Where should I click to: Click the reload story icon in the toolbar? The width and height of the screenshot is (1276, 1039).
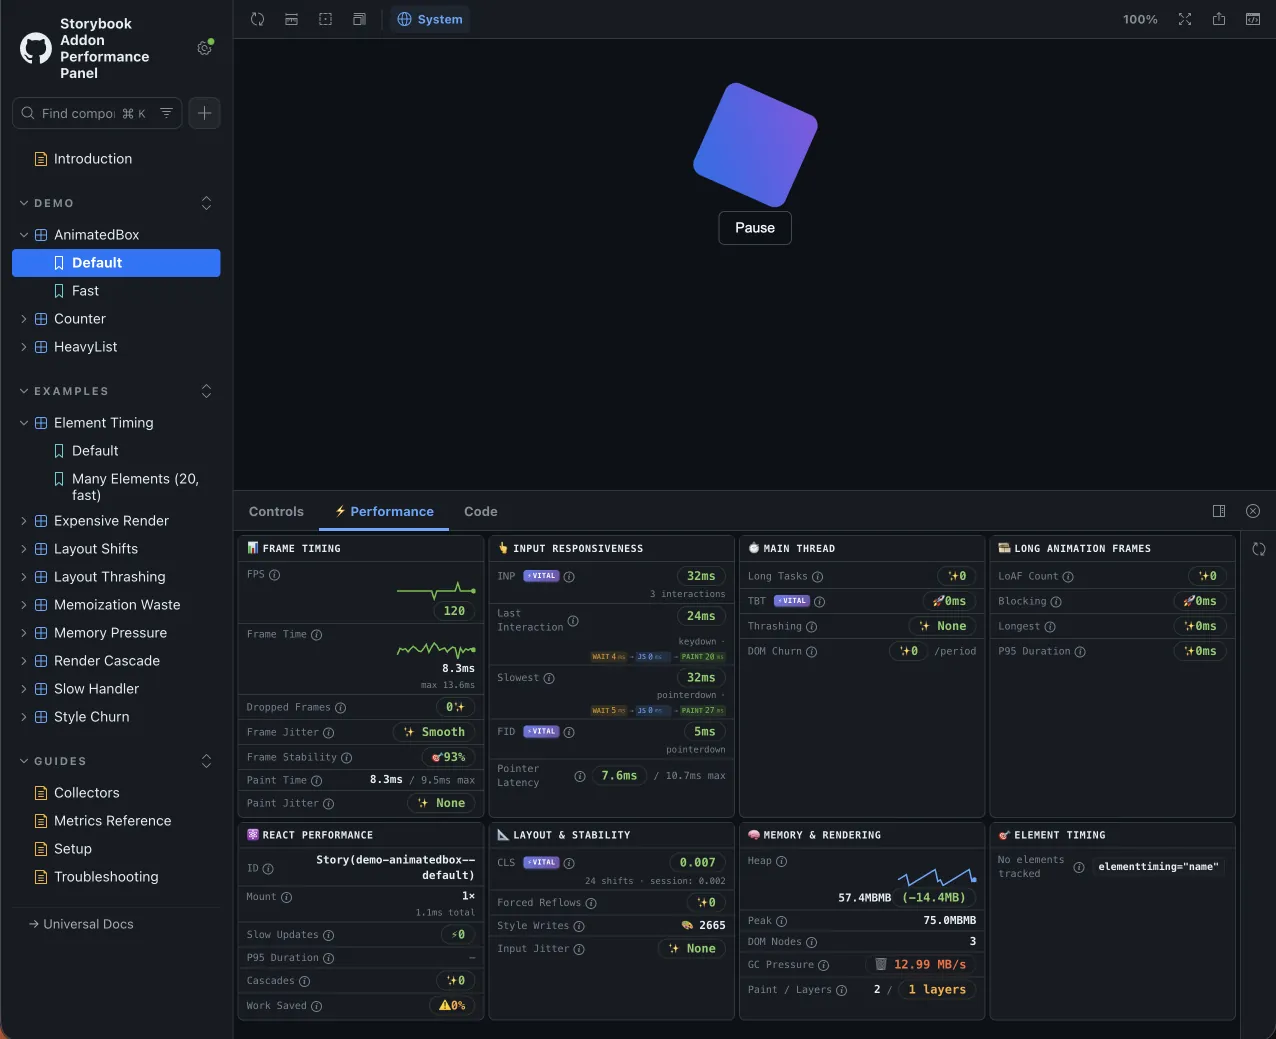coord(257,19)
